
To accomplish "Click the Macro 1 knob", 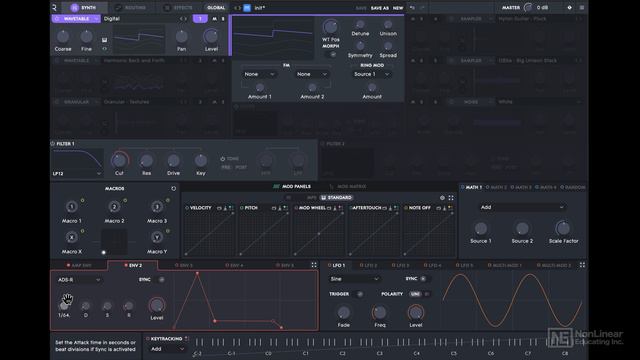I will click(71, 207).
